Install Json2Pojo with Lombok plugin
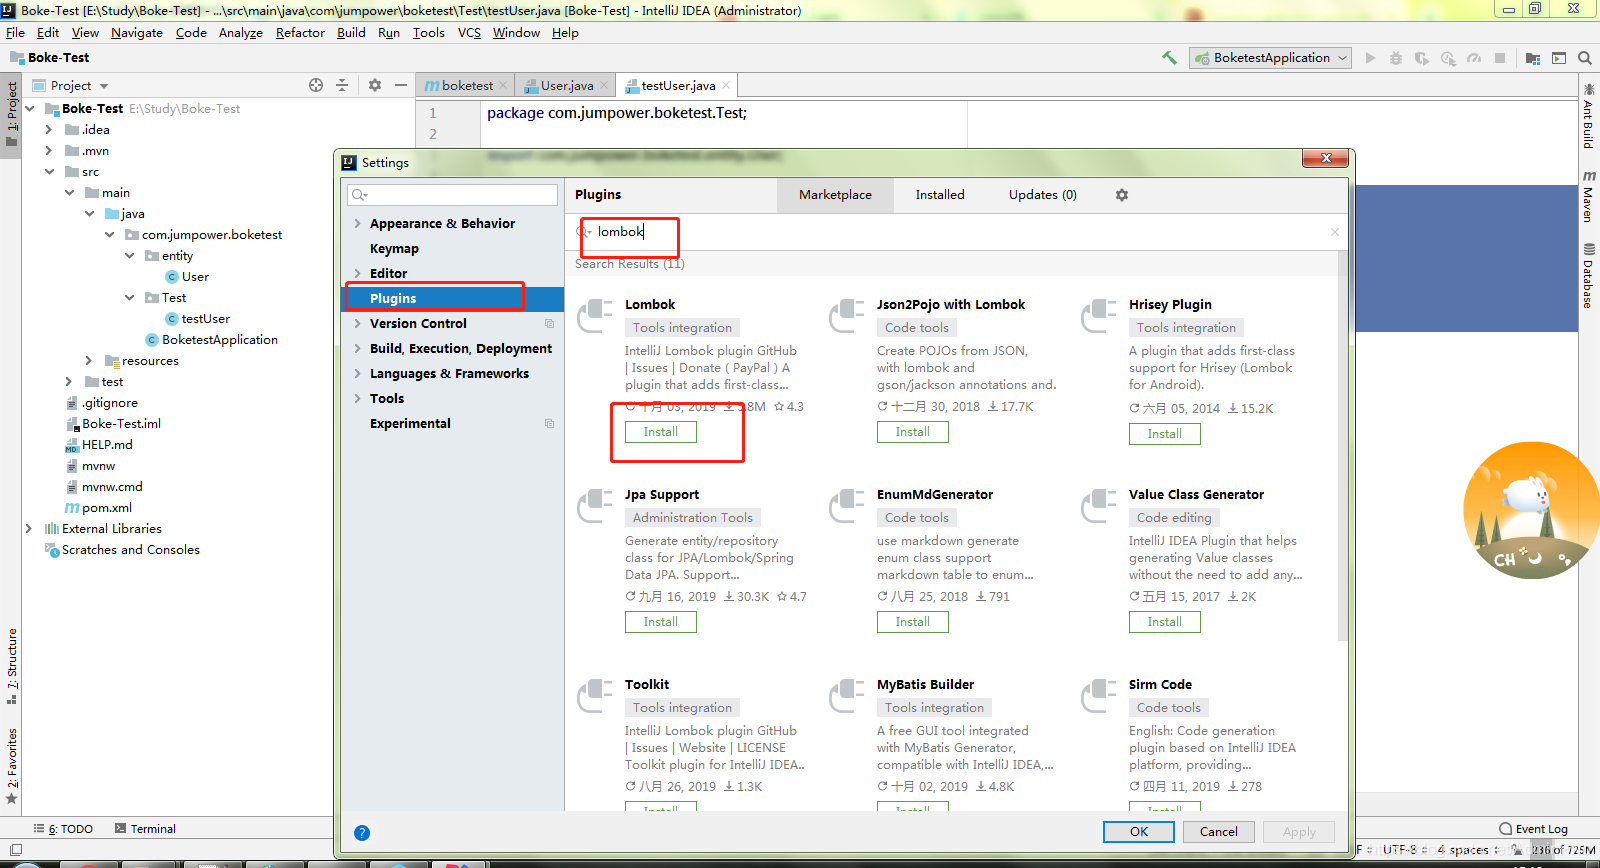Image resolution: width=1600 pixels, height=868 pixels. coord(913,432)
